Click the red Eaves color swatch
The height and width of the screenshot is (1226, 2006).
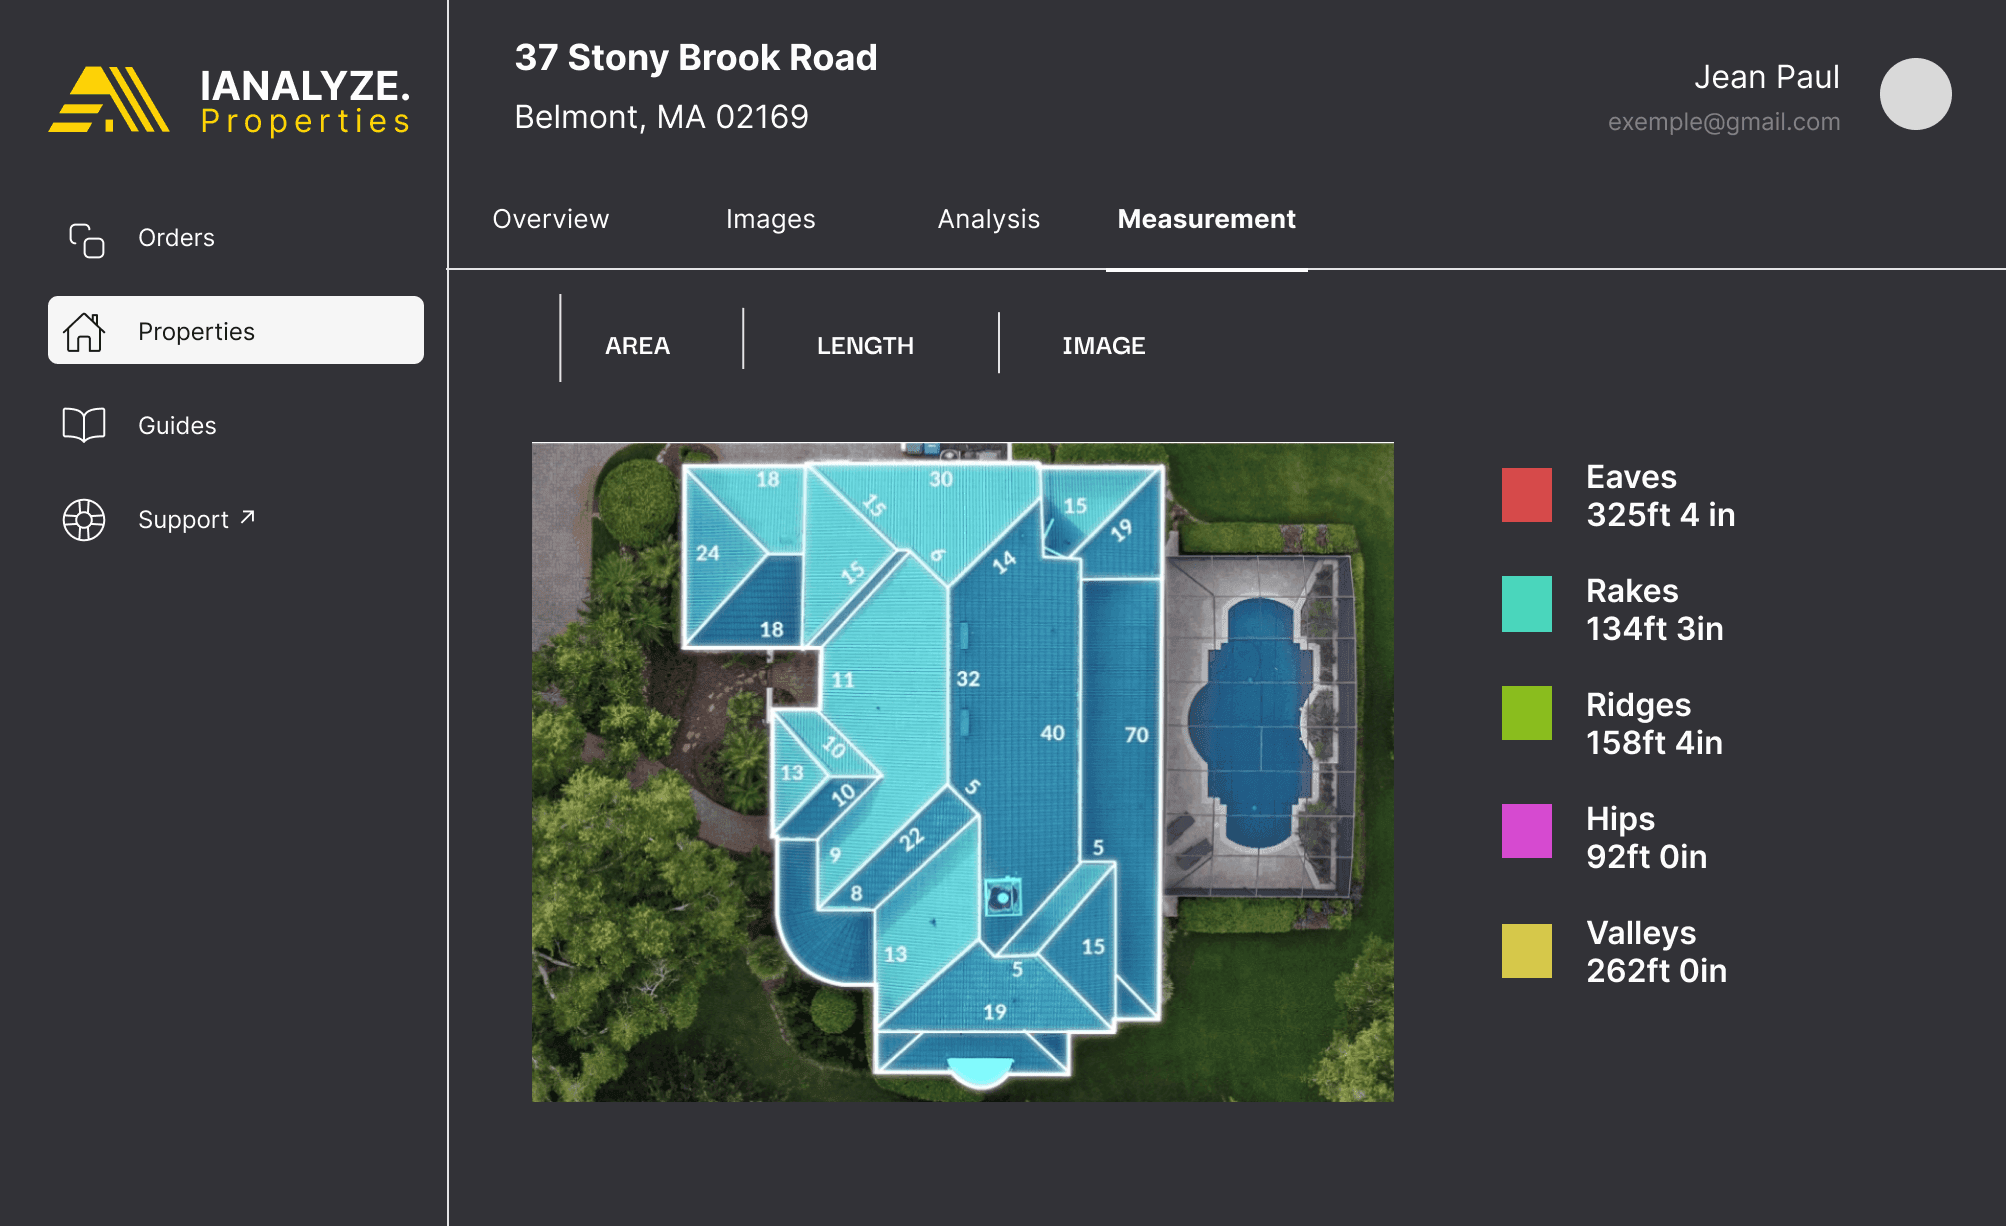[x=1526, y=495]
